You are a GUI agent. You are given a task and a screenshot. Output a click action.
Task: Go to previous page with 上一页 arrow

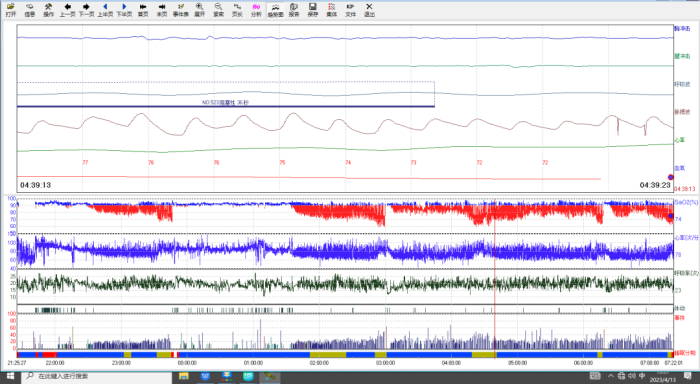tap(67, 10)
